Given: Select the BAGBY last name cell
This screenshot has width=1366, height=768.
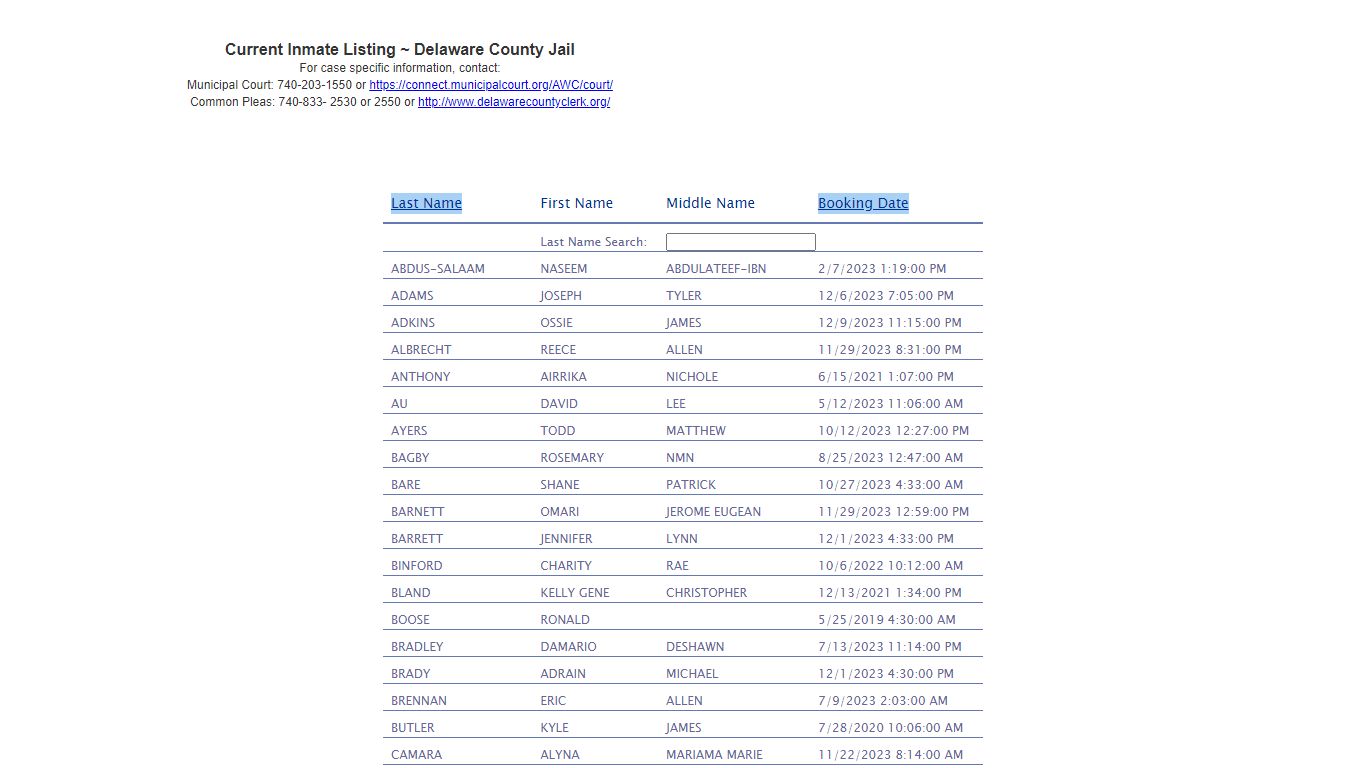Looking at the screenshot, I should (410, 458).
